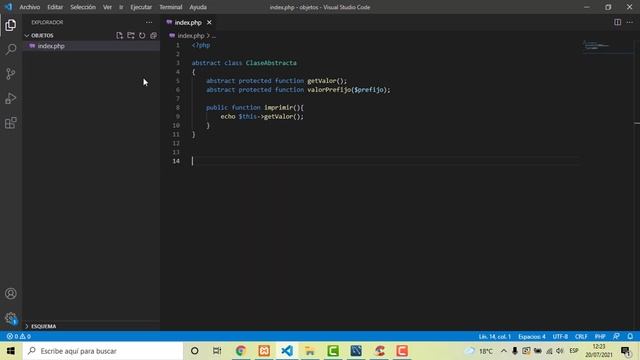Click line number 14 in the gutter
640x360 pixels.
tap(176, 161)
